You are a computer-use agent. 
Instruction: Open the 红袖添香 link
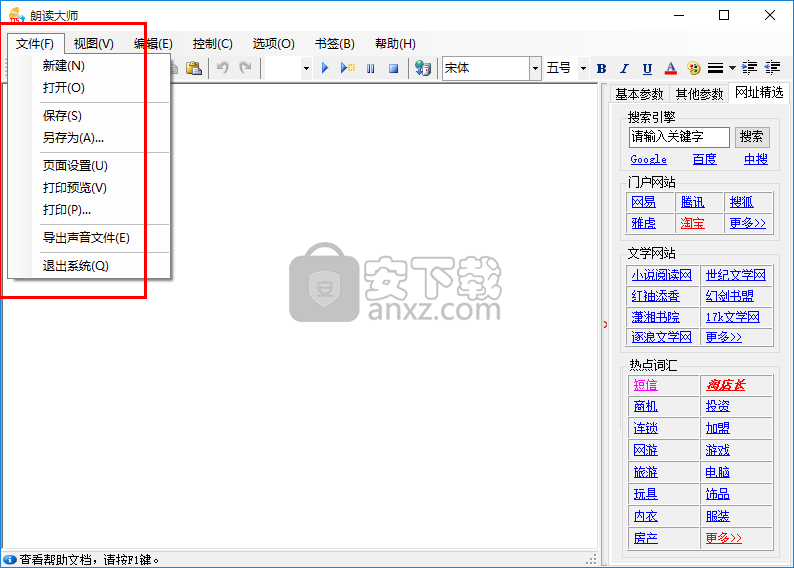(x=656, y=296)
